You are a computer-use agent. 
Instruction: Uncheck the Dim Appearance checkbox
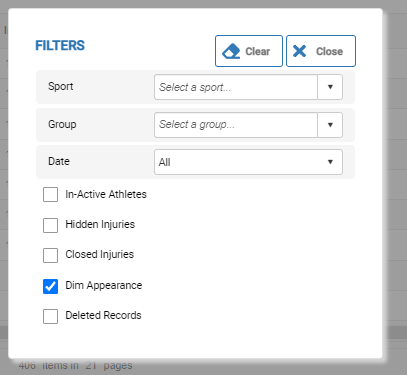coord(50,286)
